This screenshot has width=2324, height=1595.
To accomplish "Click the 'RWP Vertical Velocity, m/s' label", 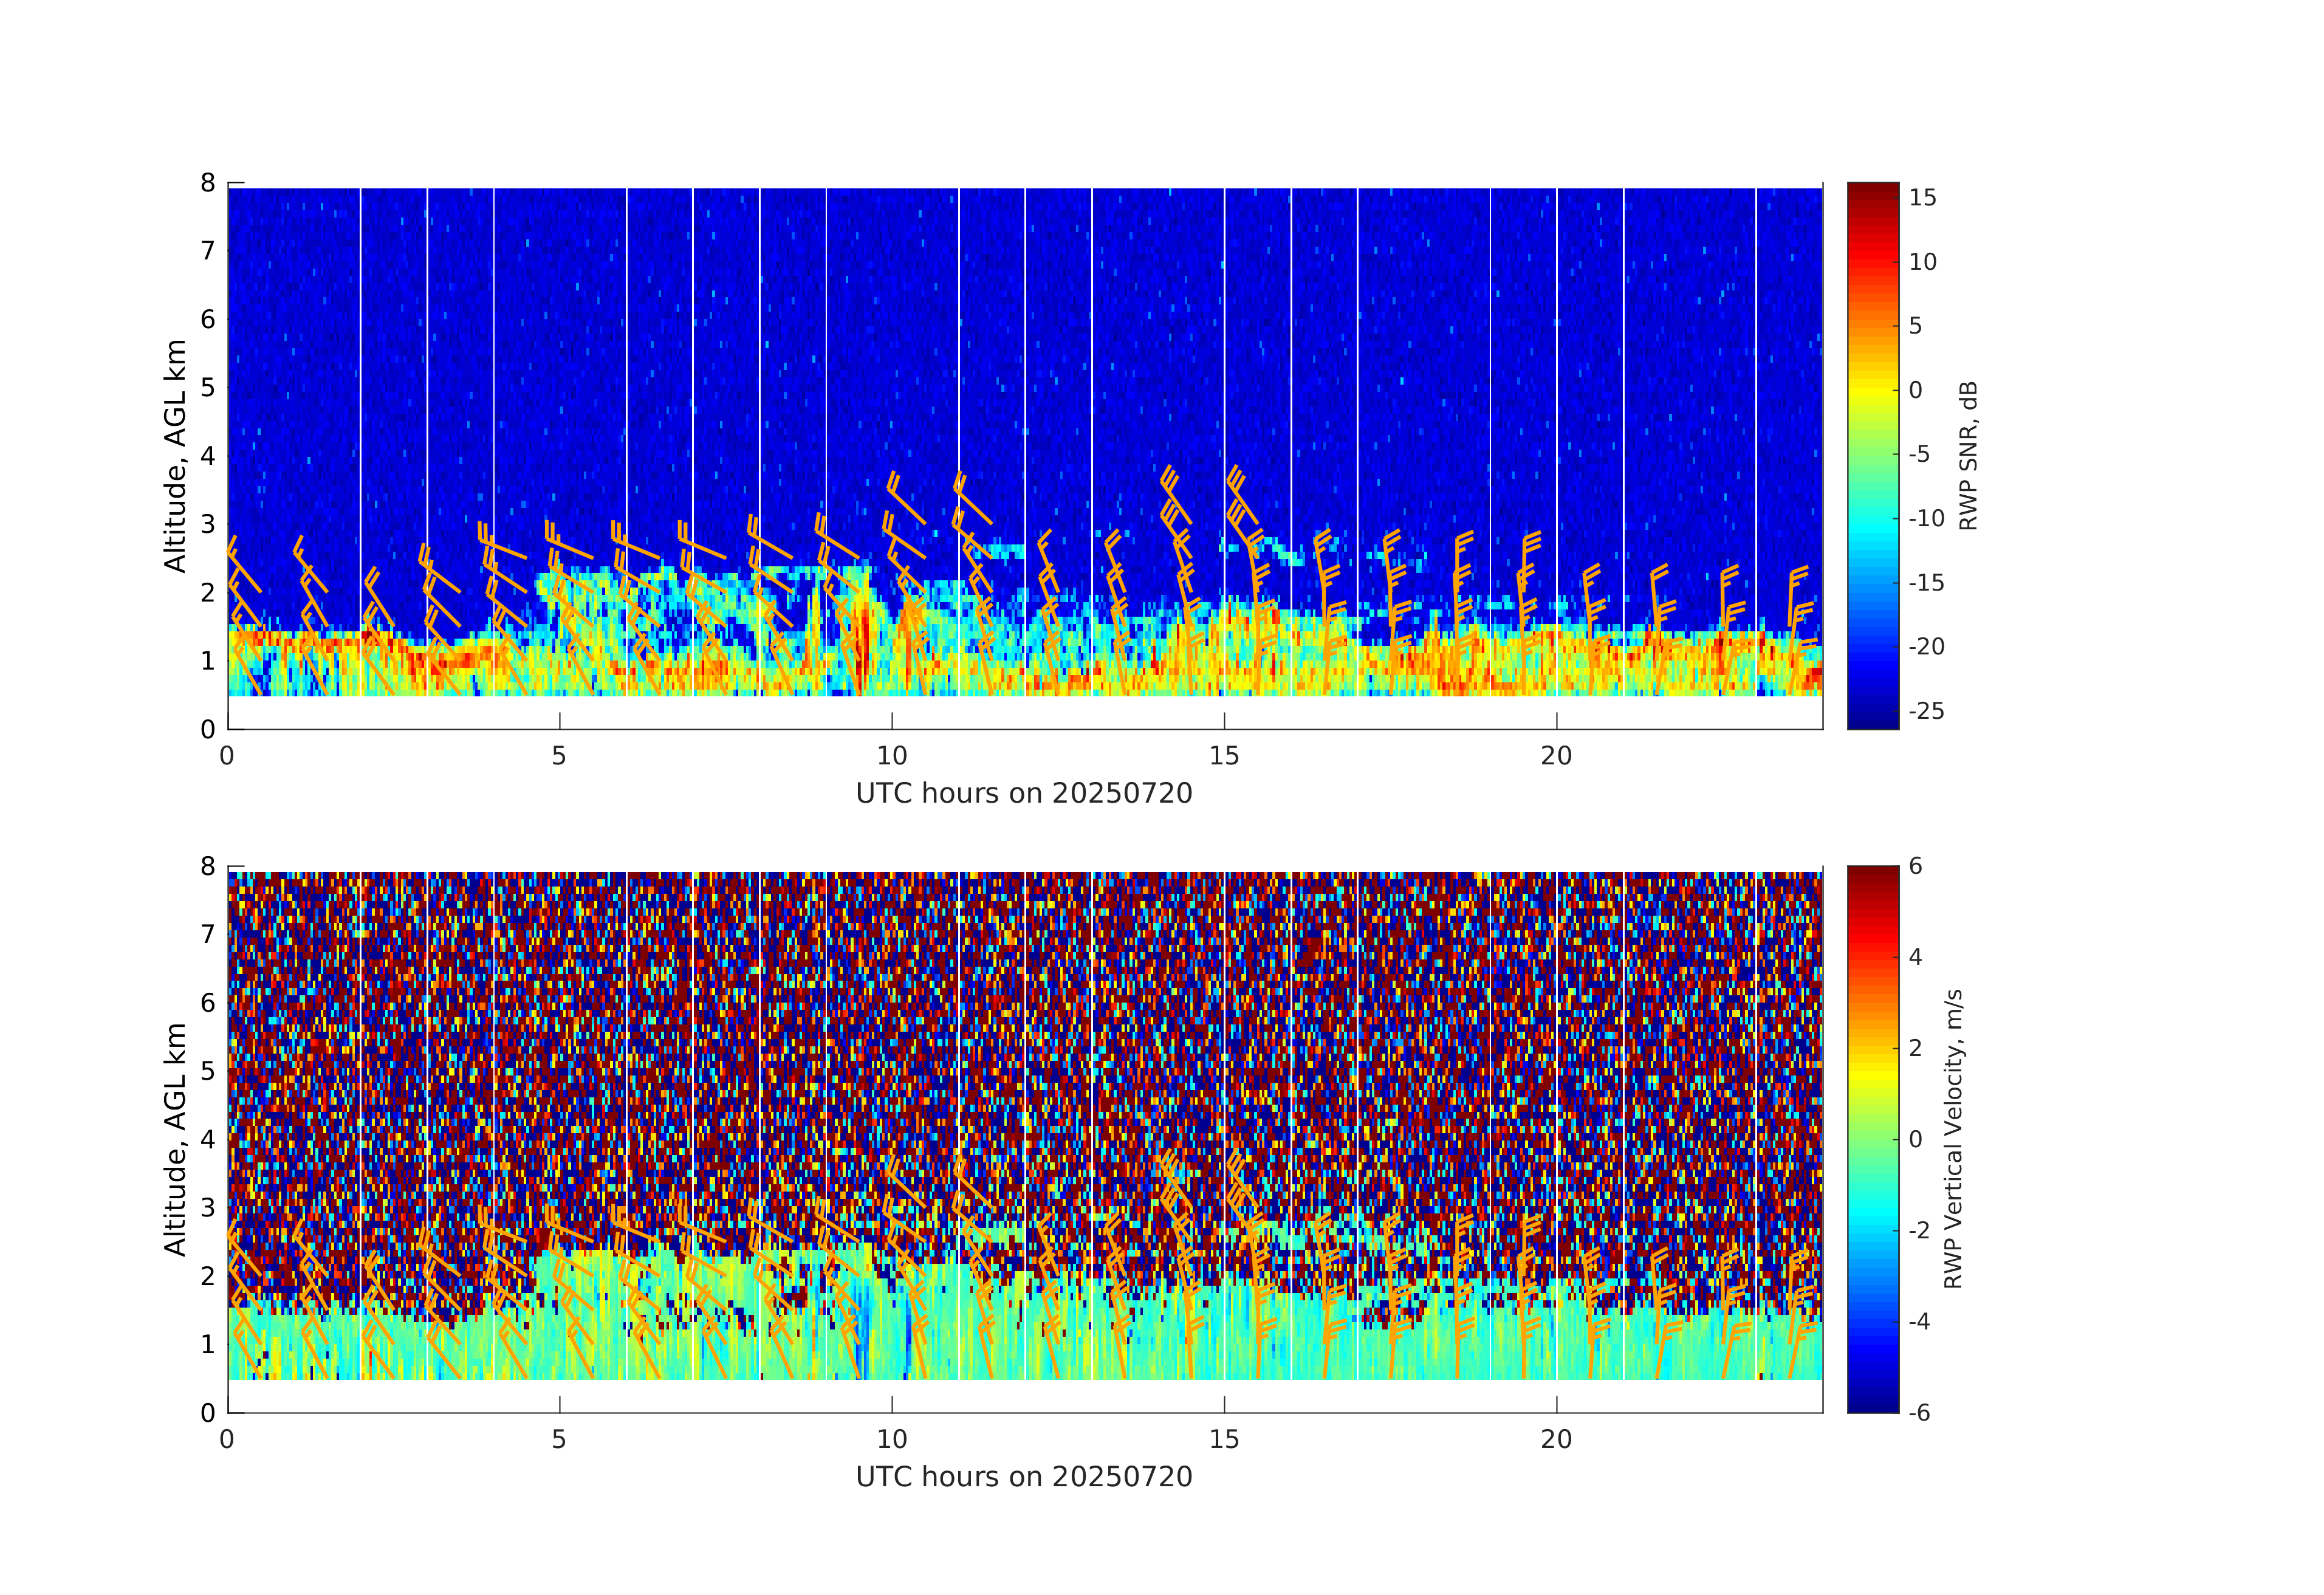I will 1953,1139.
